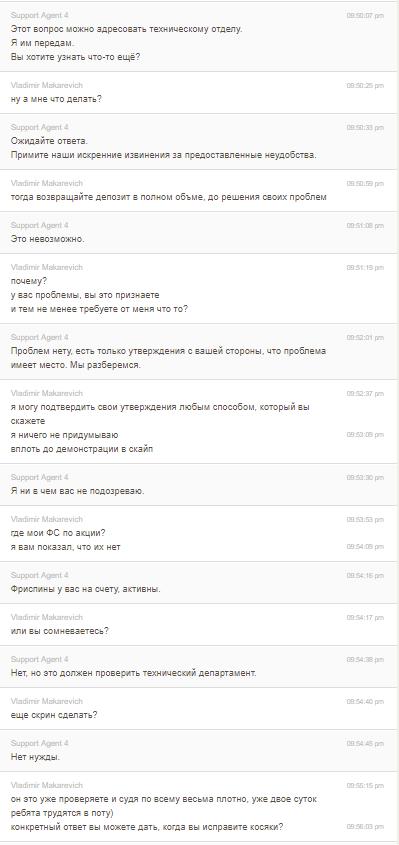Click the message 'тогда возвращайте депозит в полном объме'
This screenshot has width=399, height=845.
pyautogui.click(x=169, y=197)
